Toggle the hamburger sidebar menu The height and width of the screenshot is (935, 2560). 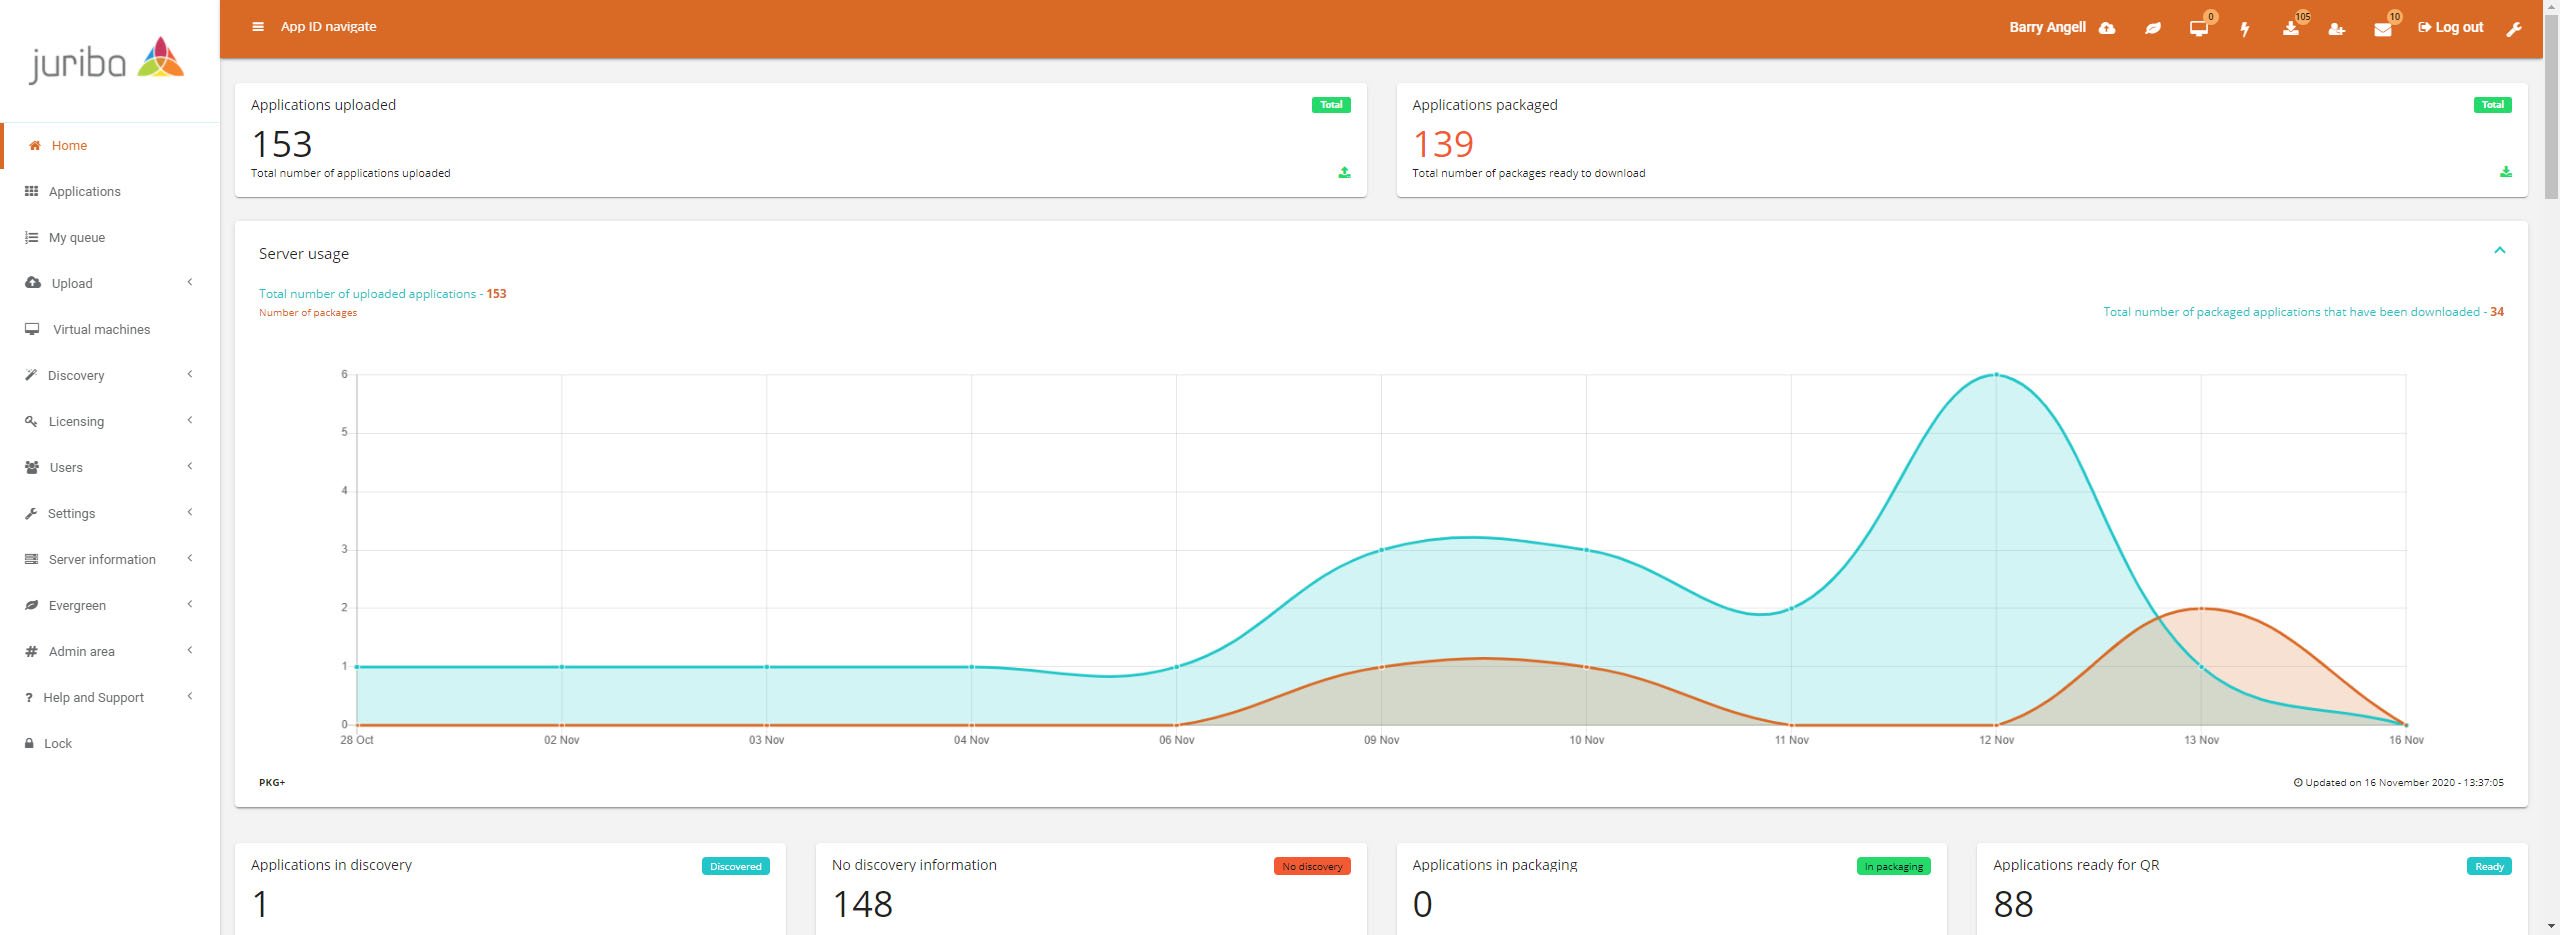[258, 27]
